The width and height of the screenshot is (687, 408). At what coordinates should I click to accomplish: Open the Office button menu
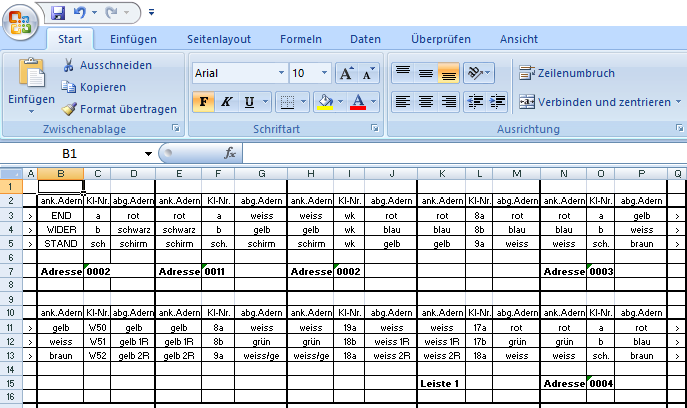(x=20, y=22)
